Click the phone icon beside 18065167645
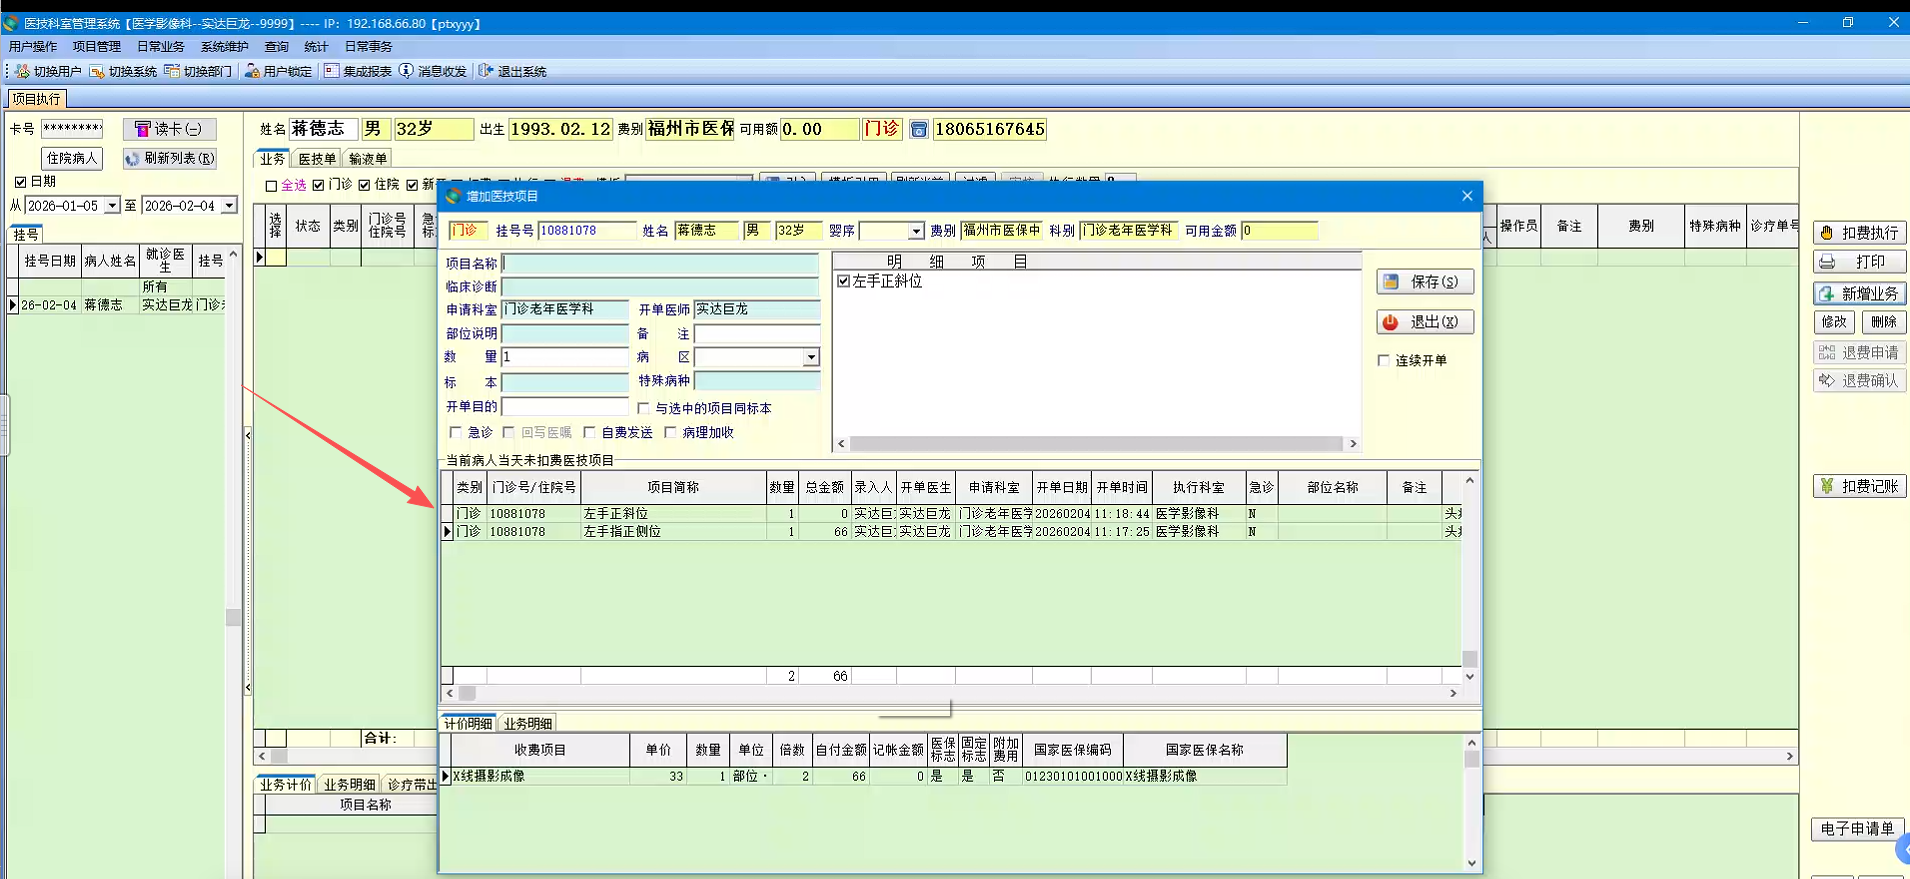 click(918, 129)
